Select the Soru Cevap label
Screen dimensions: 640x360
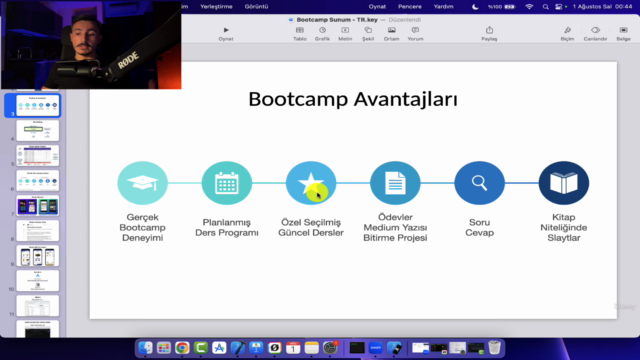[x=479, y=227]
